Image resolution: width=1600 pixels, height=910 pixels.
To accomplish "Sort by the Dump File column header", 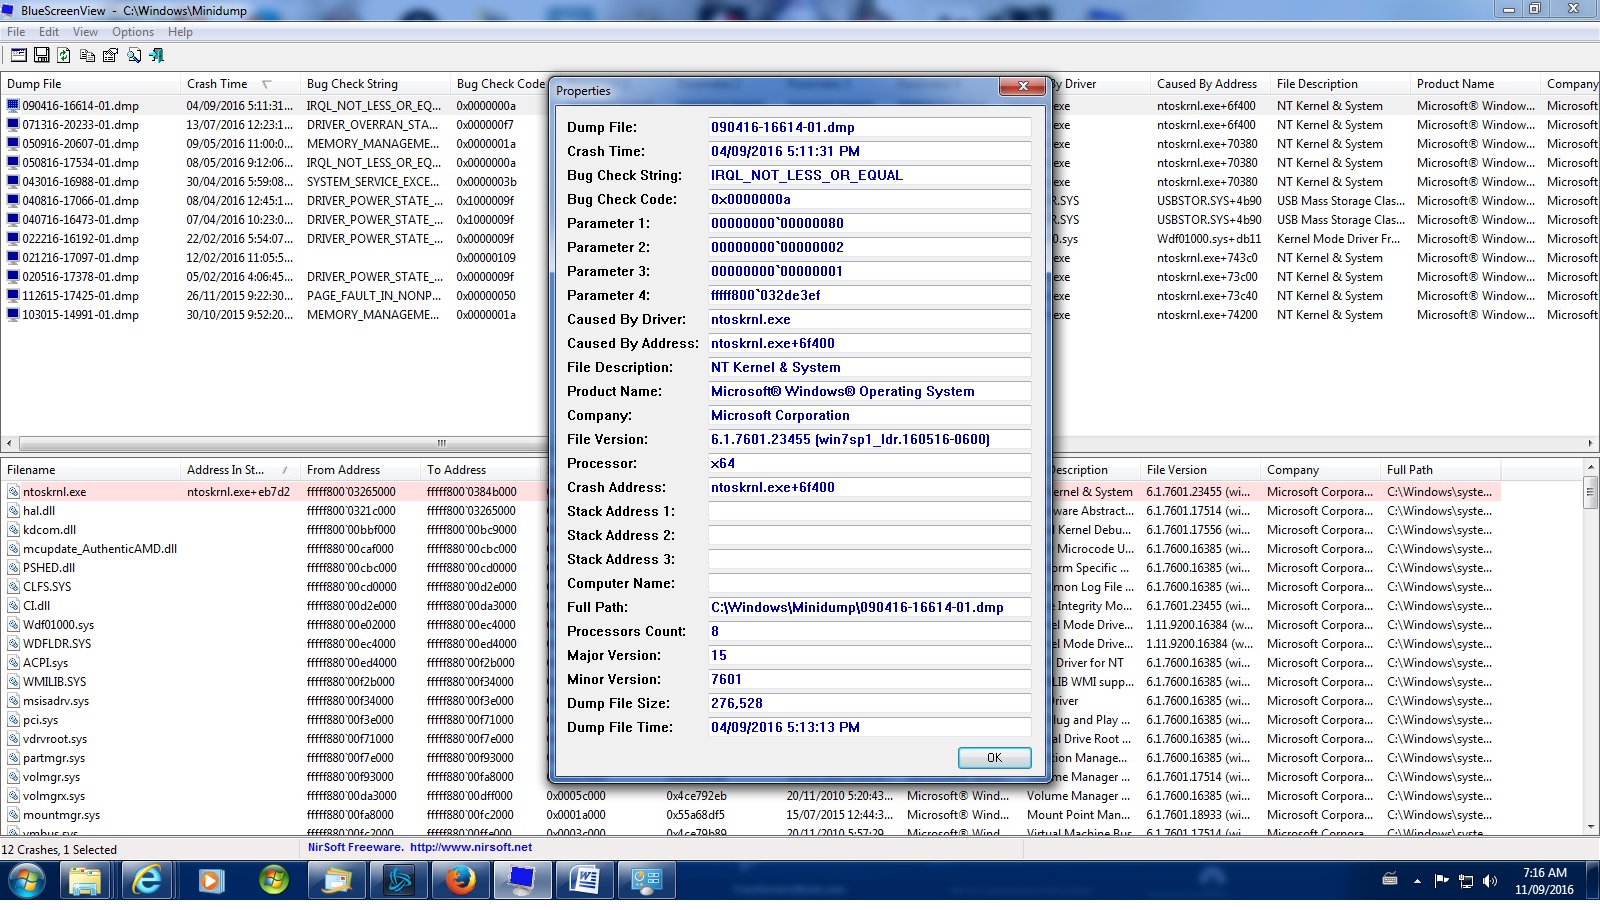I will click(x=90, y=84).
